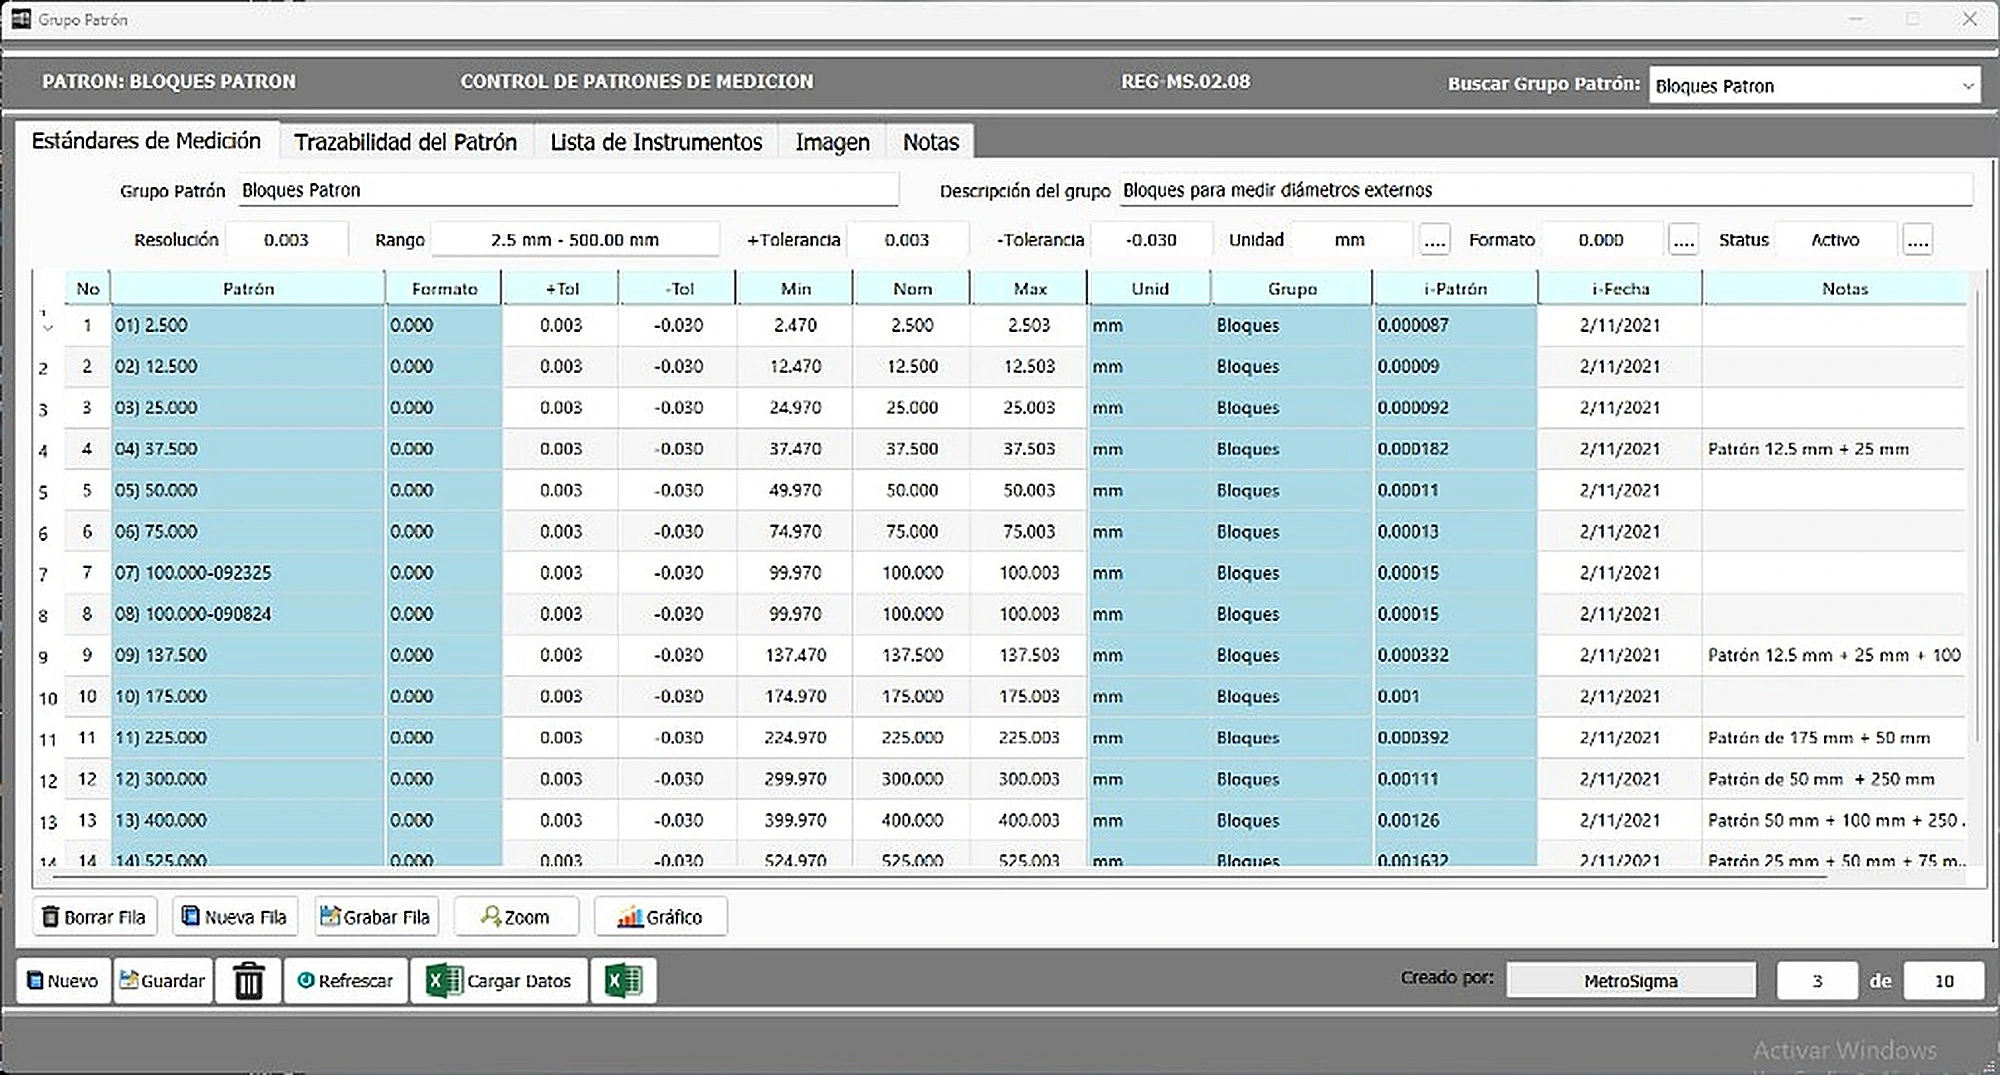Click the Status field showing Activo
The image size is (2000, 1075).
(1835, 240)
